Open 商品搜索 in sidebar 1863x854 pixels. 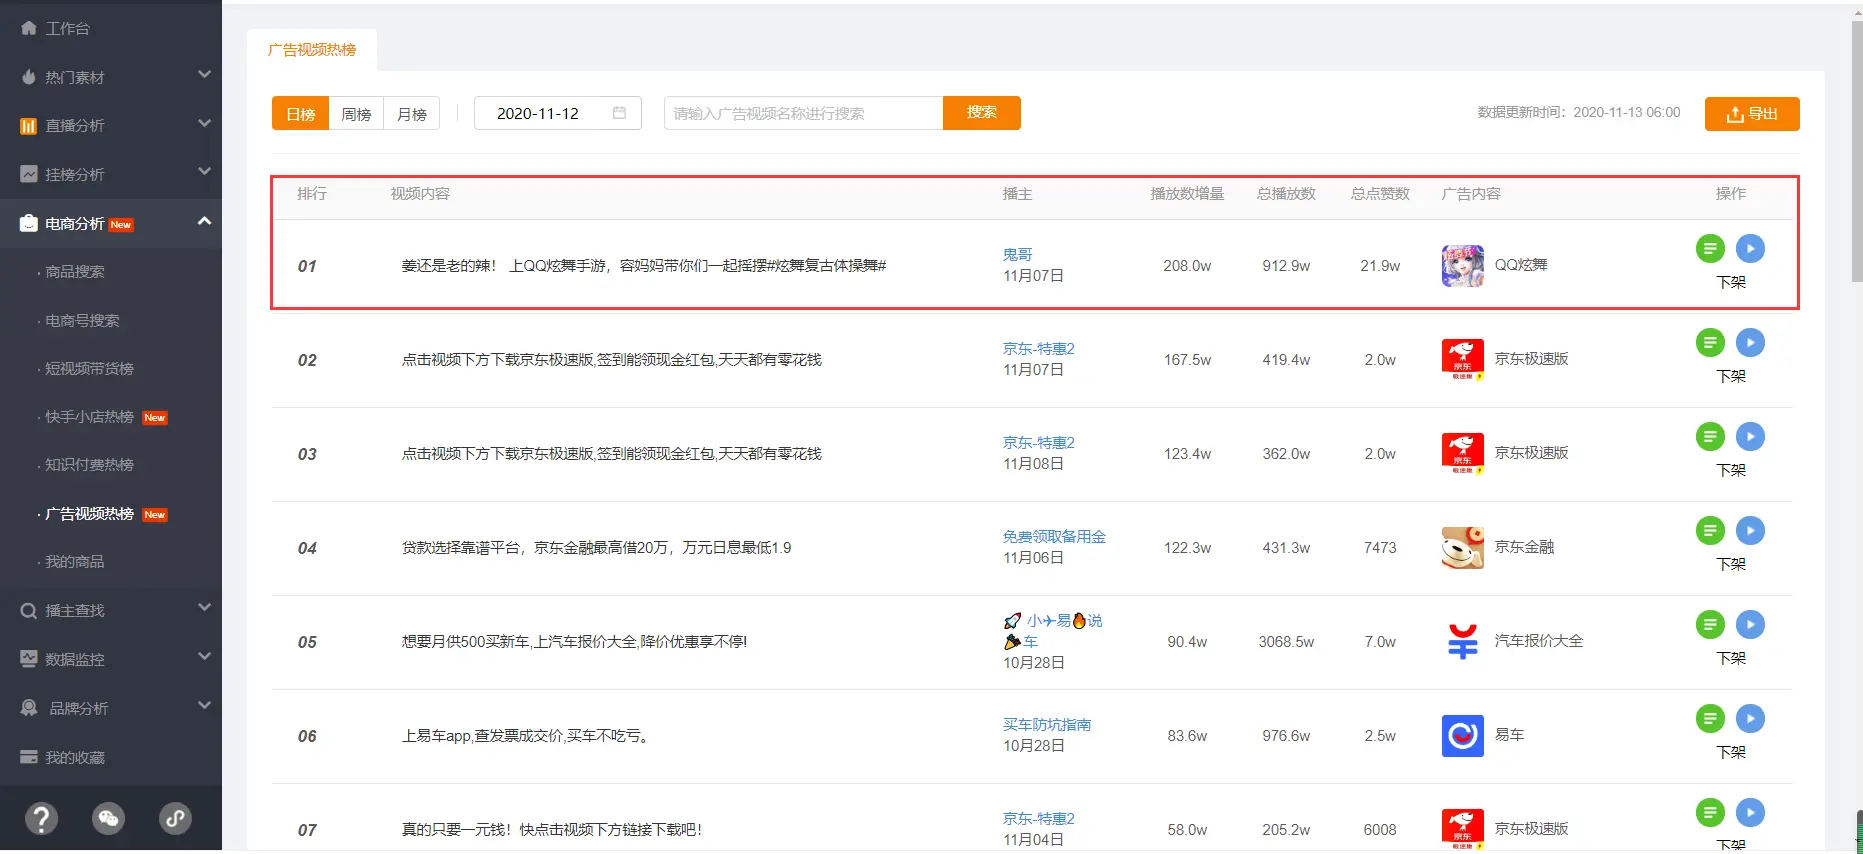75,272
